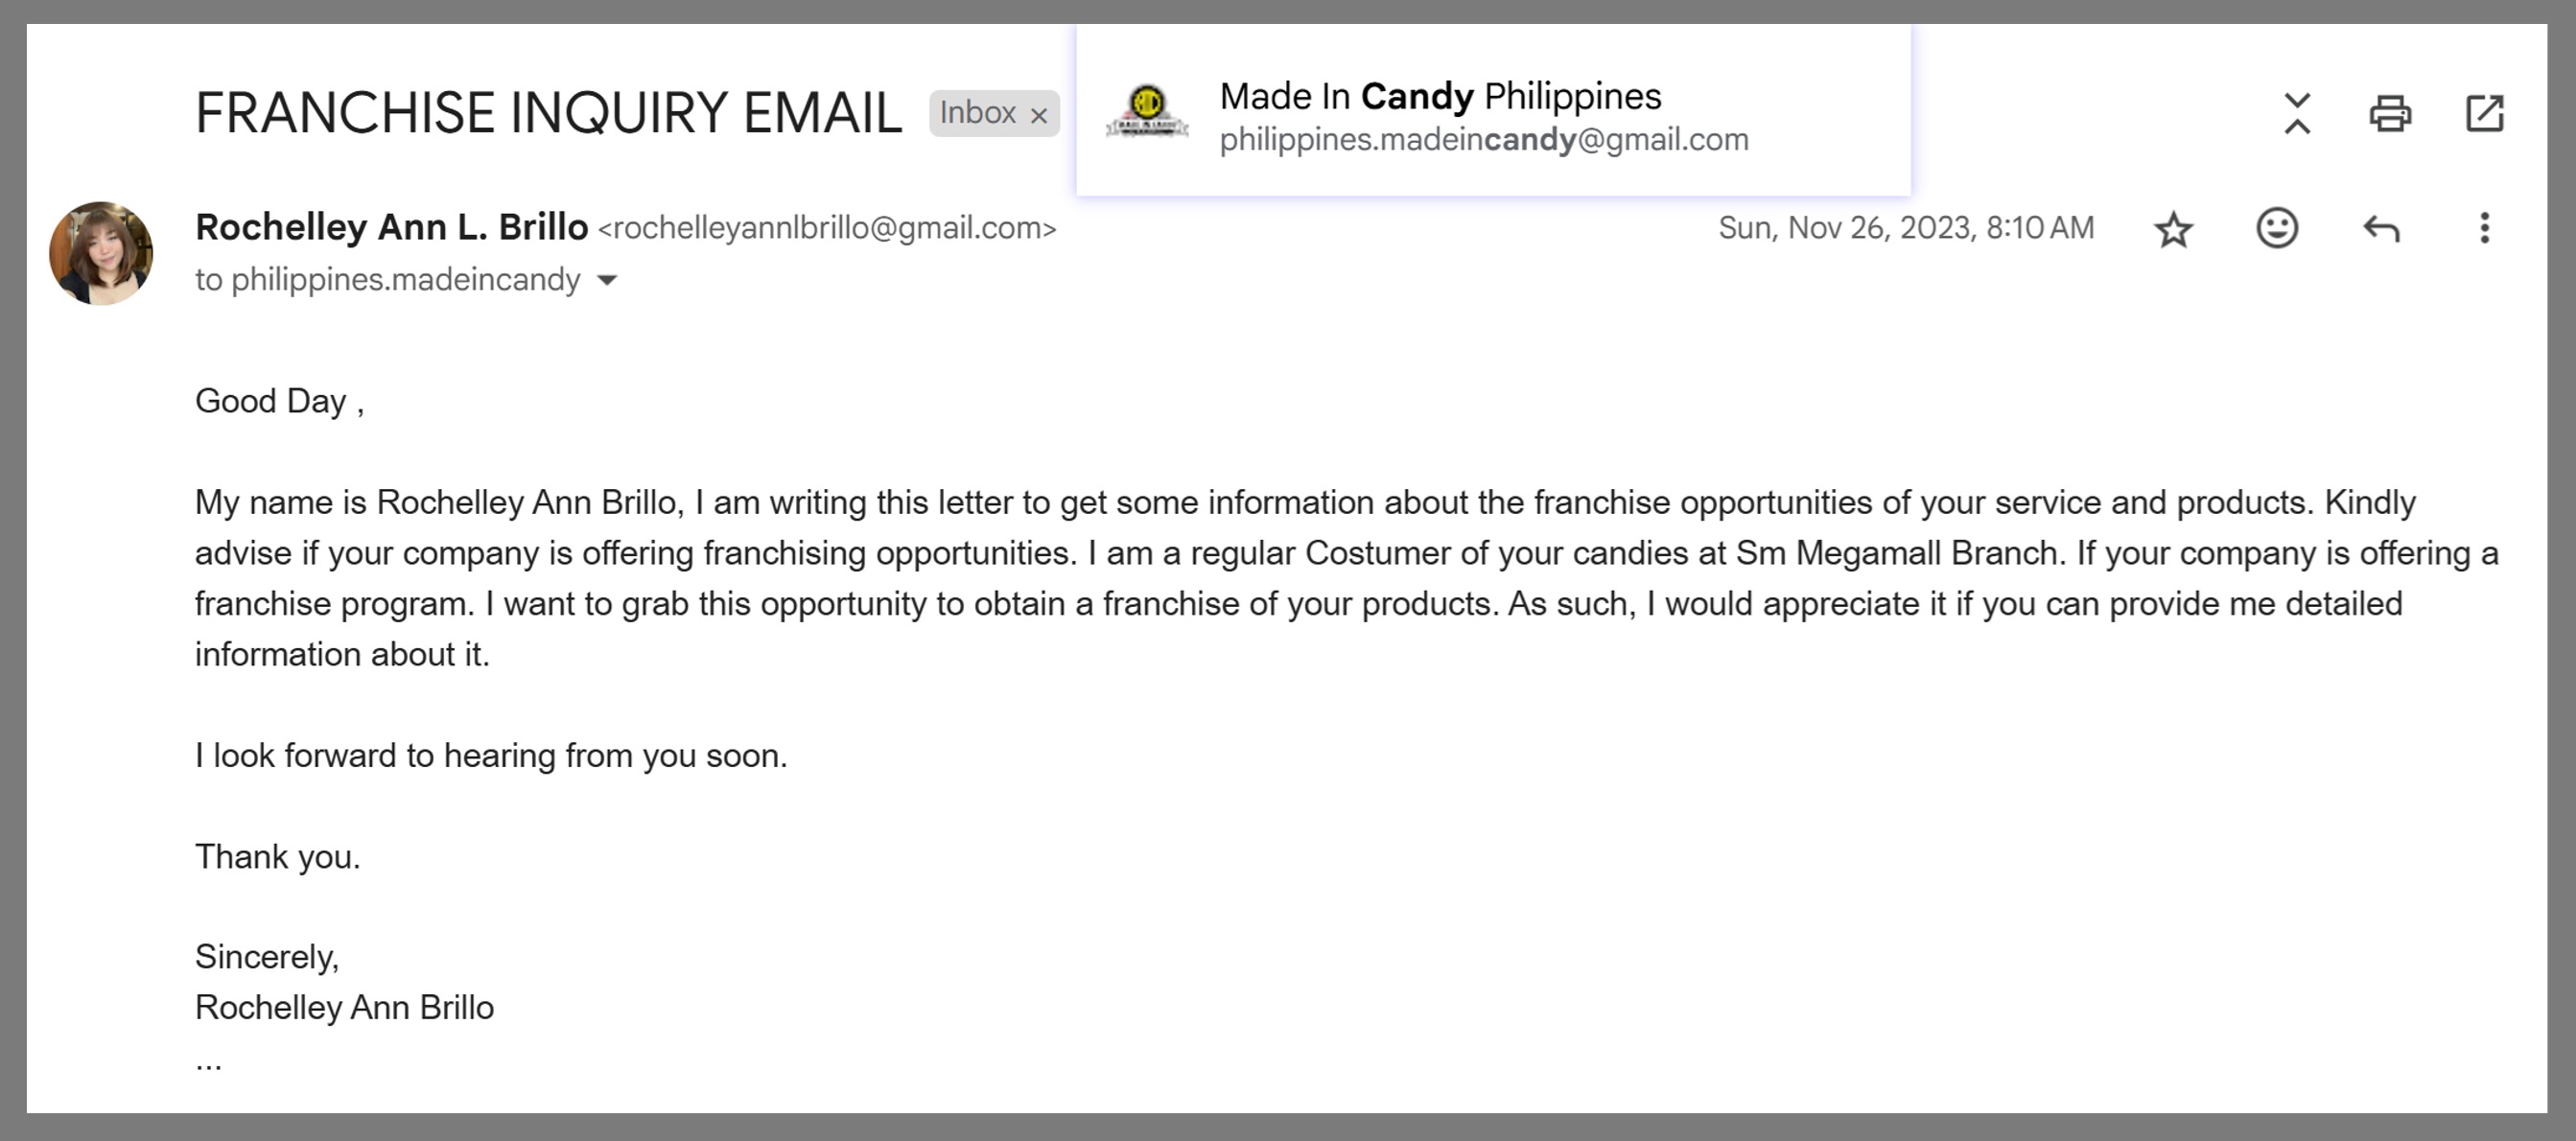The width and height of the screenshot is (2576, 1141).
Task: Reply to Rochelley's email
Action: click(2381, 229)
